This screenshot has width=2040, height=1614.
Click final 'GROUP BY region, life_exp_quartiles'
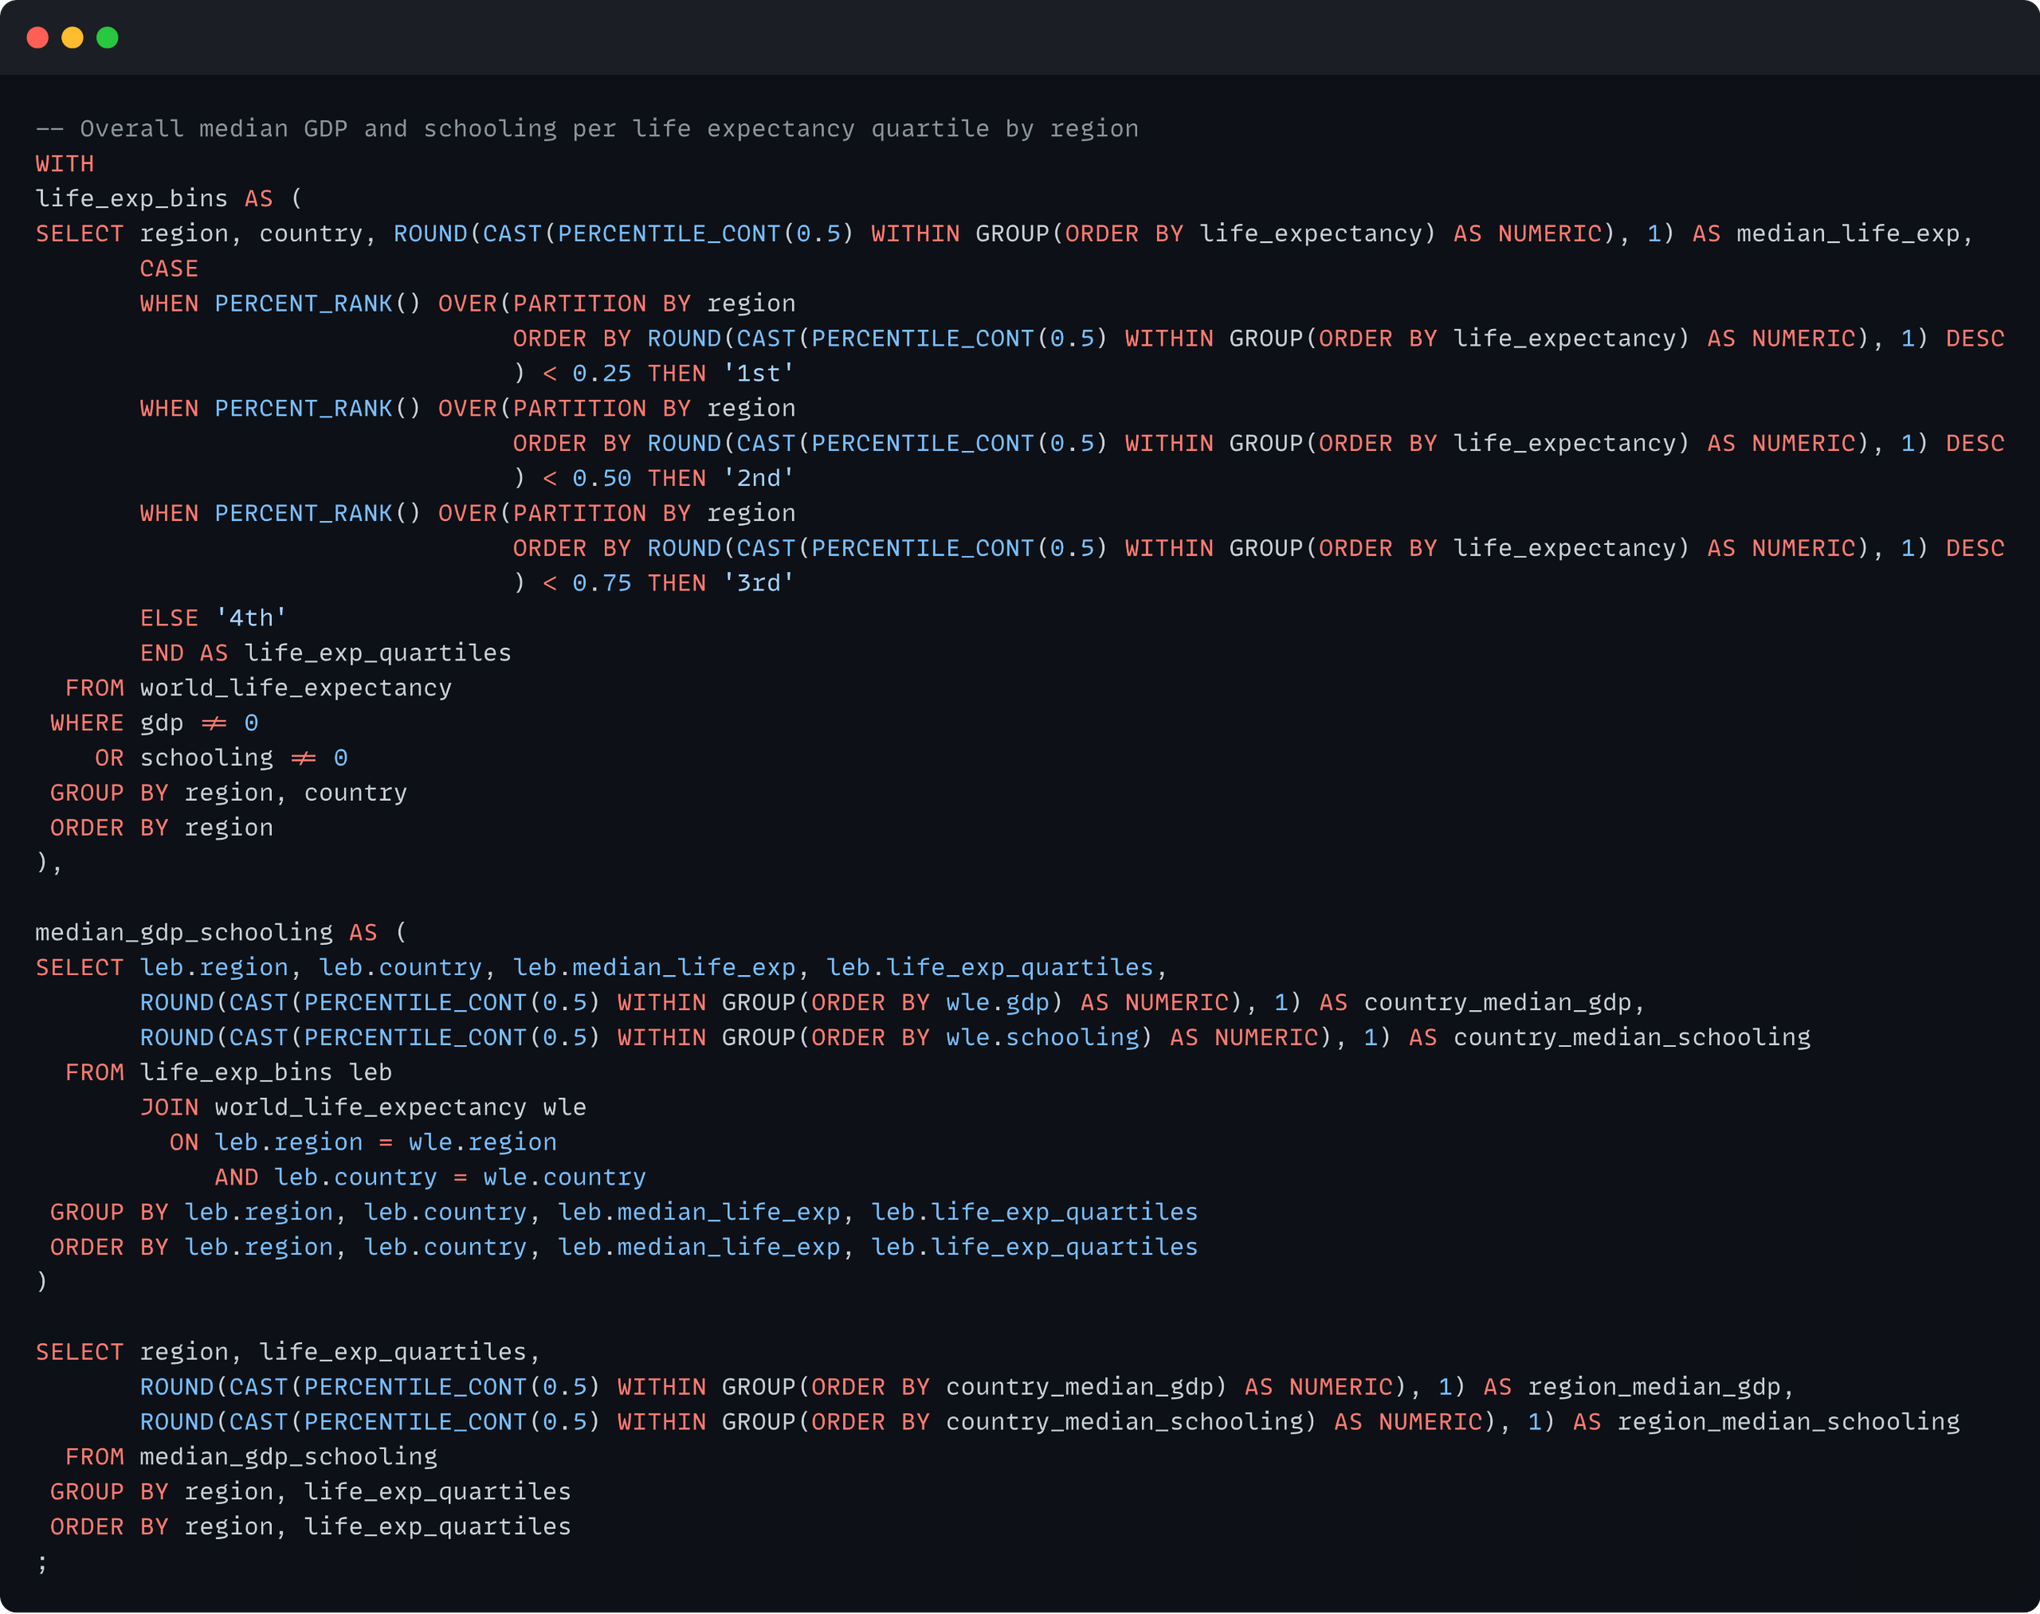tap(310, 1492)
